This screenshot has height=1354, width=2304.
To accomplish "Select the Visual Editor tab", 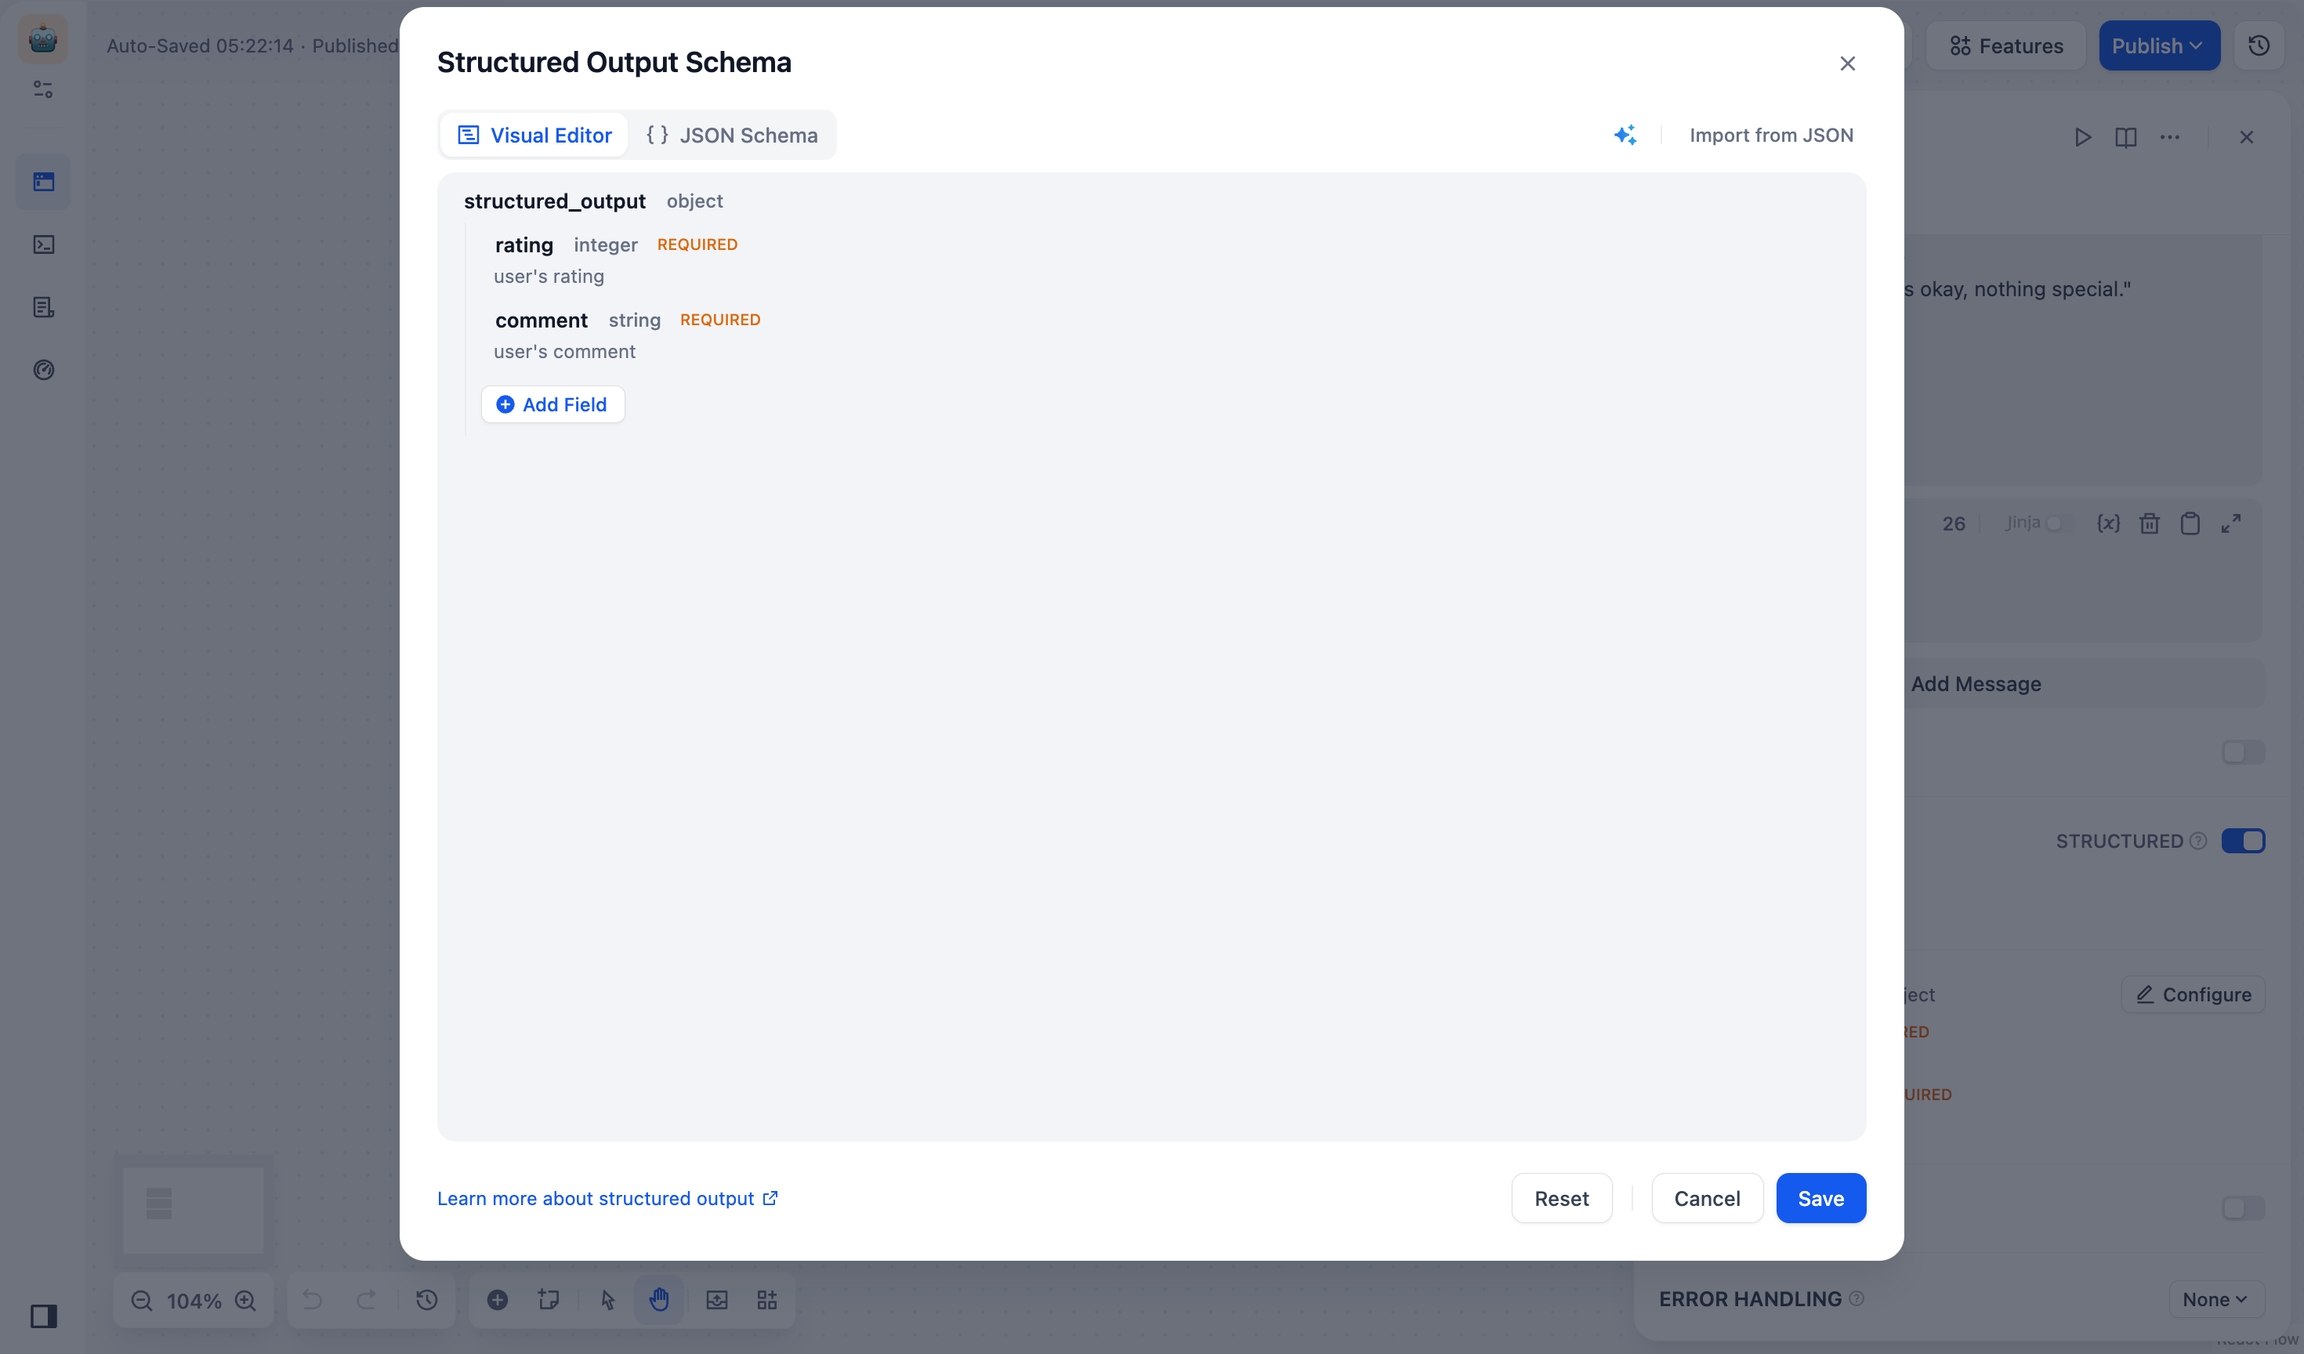I will [535, 135].
